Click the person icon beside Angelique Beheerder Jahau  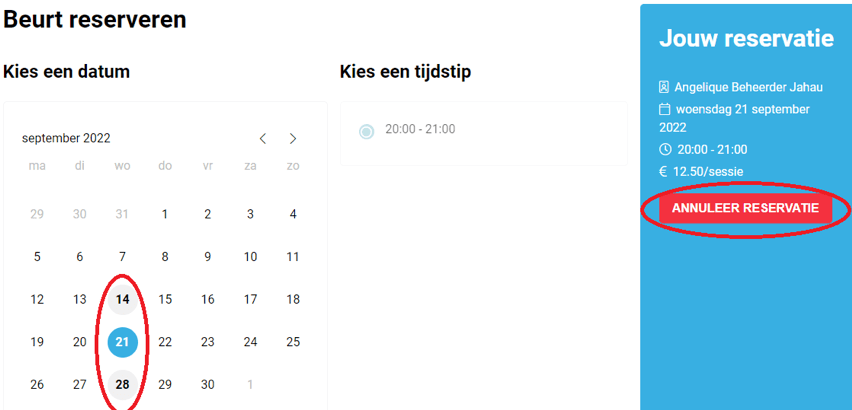pos(663,87)
